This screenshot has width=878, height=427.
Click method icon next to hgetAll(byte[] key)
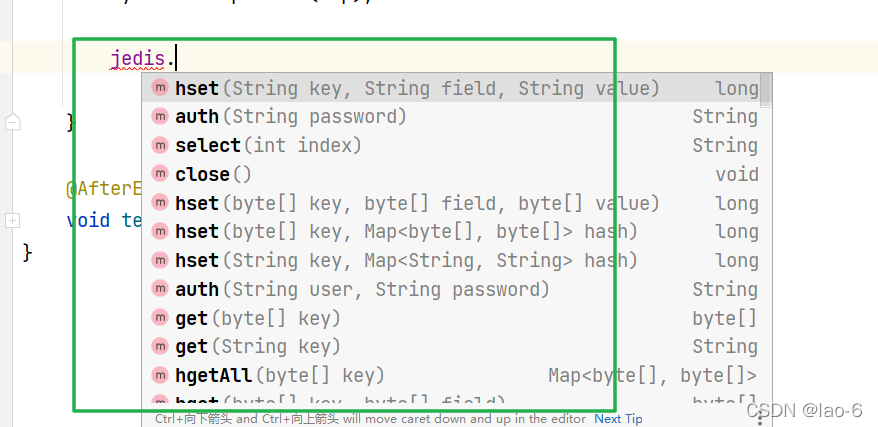click(x=160, y=376)
